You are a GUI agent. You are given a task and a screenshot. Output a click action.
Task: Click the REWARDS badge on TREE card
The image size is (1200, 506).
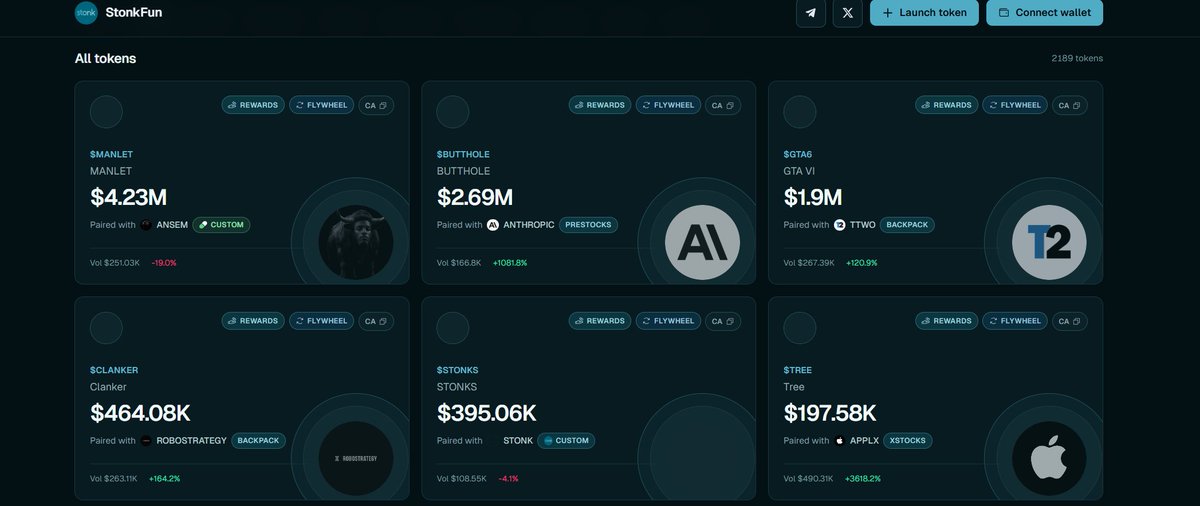click(x=947, y=321)
